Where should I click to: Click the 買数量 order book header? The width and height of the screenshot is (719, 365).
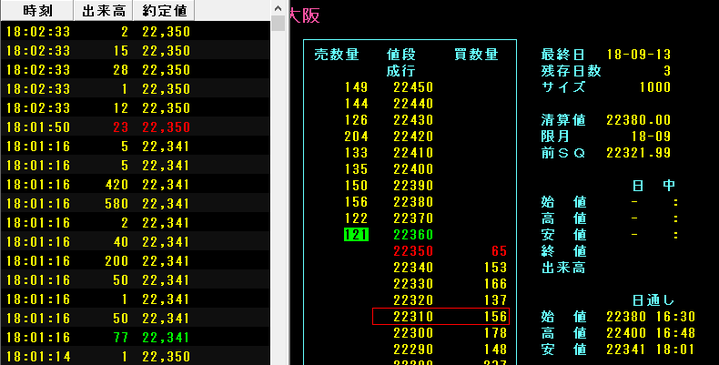476,55
